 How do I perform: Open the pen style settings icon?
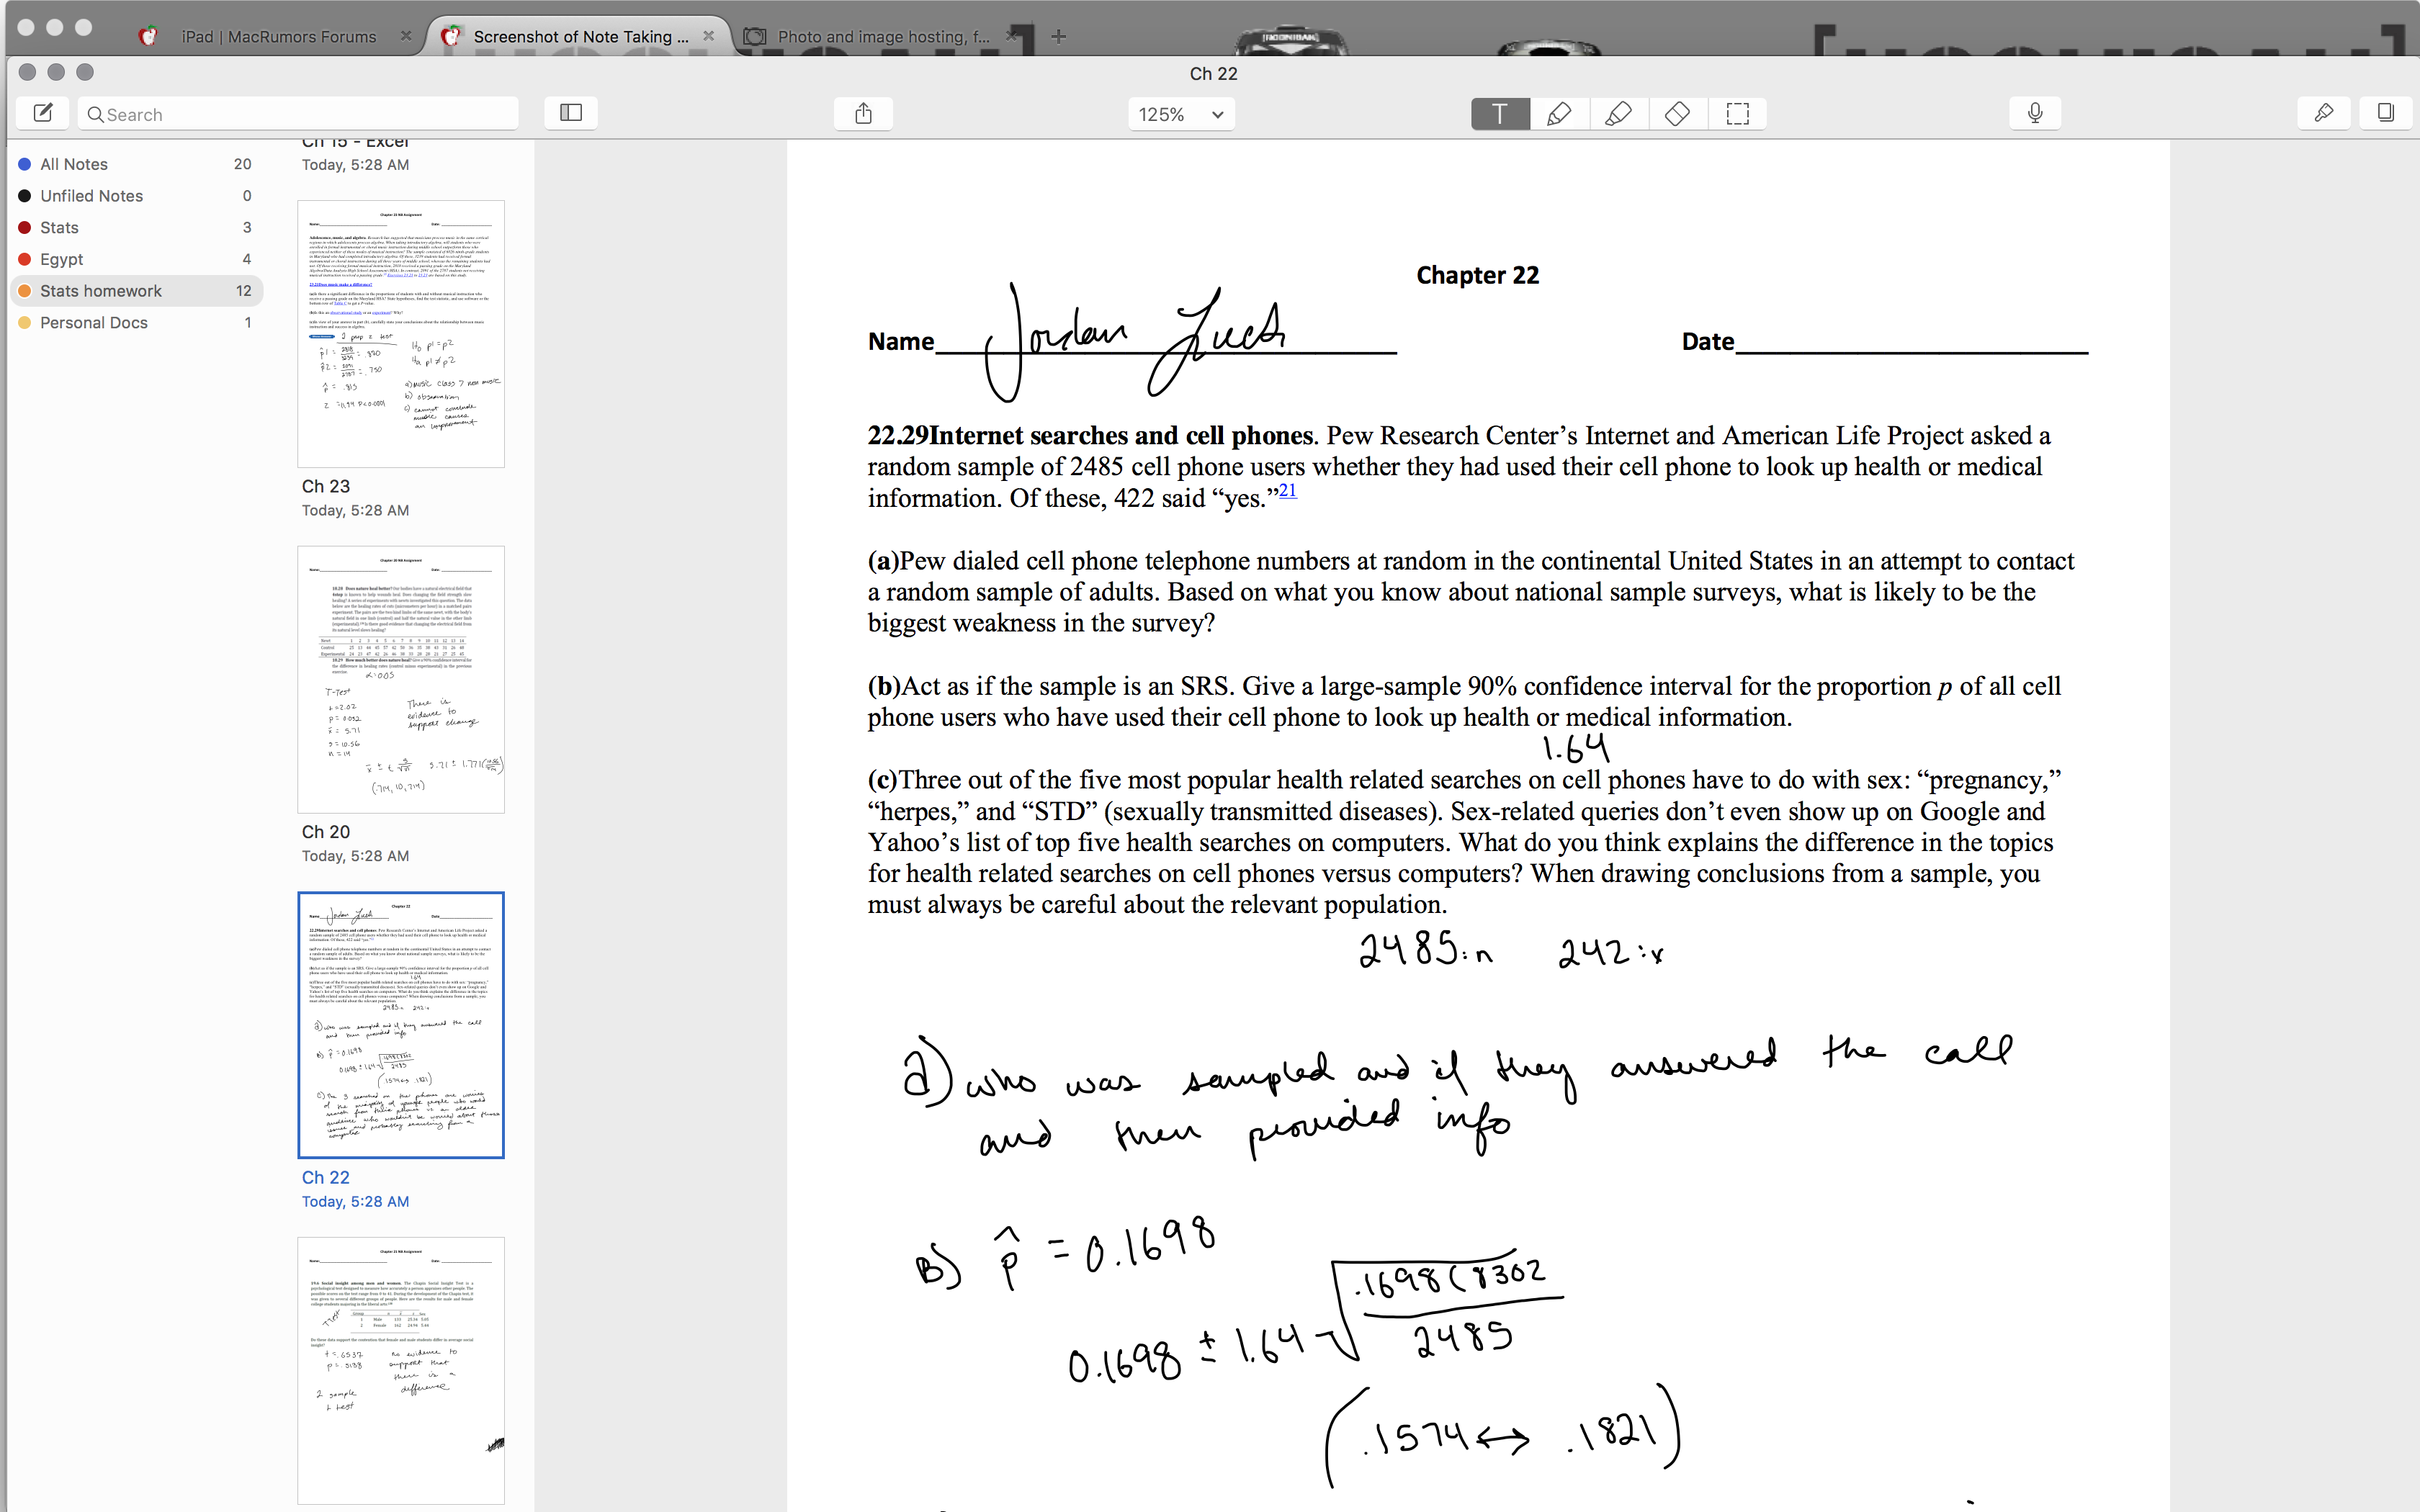[x=2324, y=113]
